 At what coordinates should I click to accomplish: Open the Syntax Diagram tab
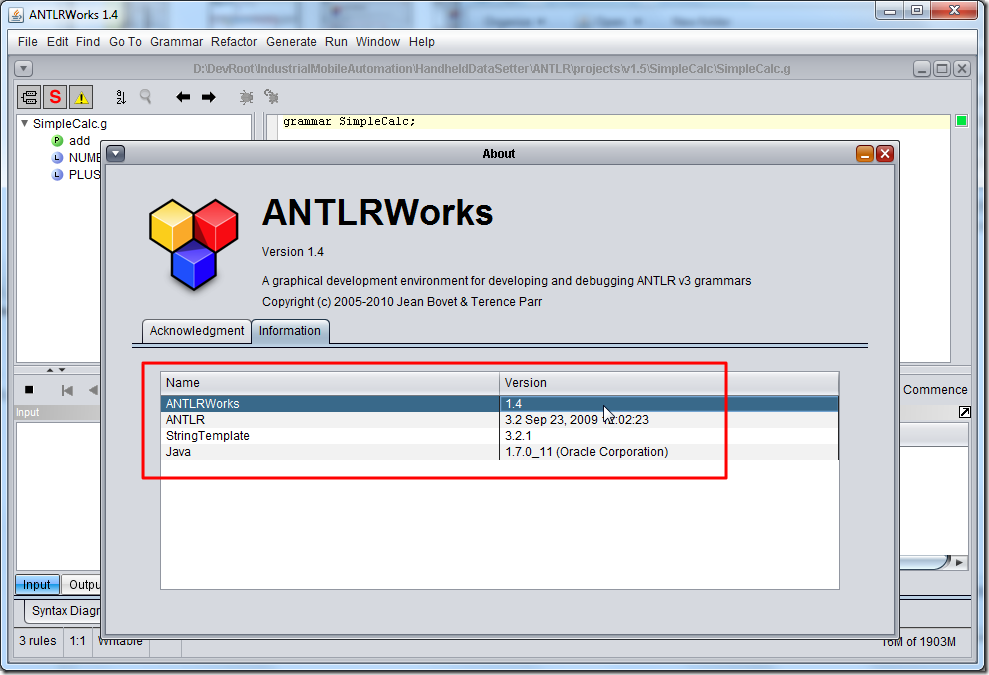(63, 611)
